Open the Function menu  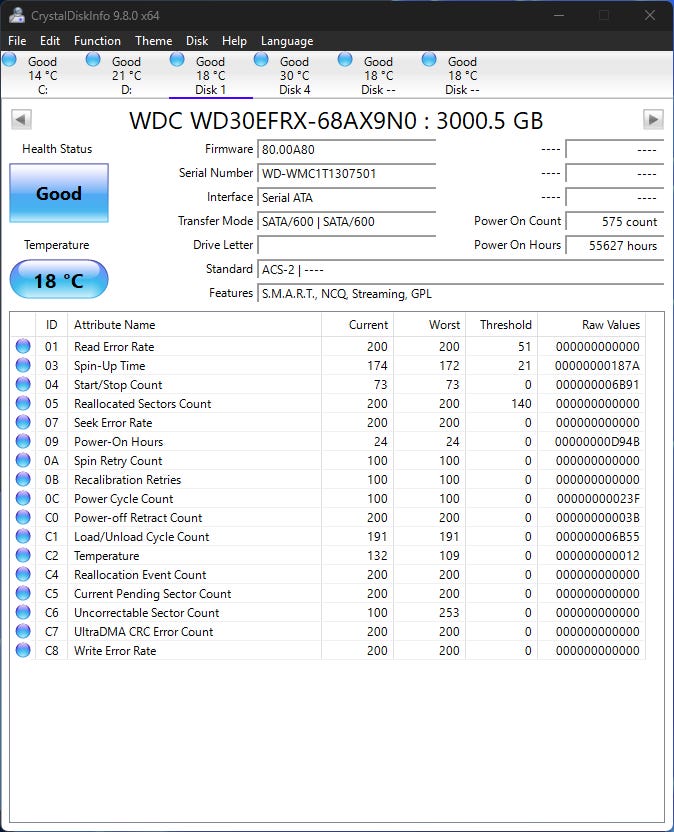pos(97,41)
